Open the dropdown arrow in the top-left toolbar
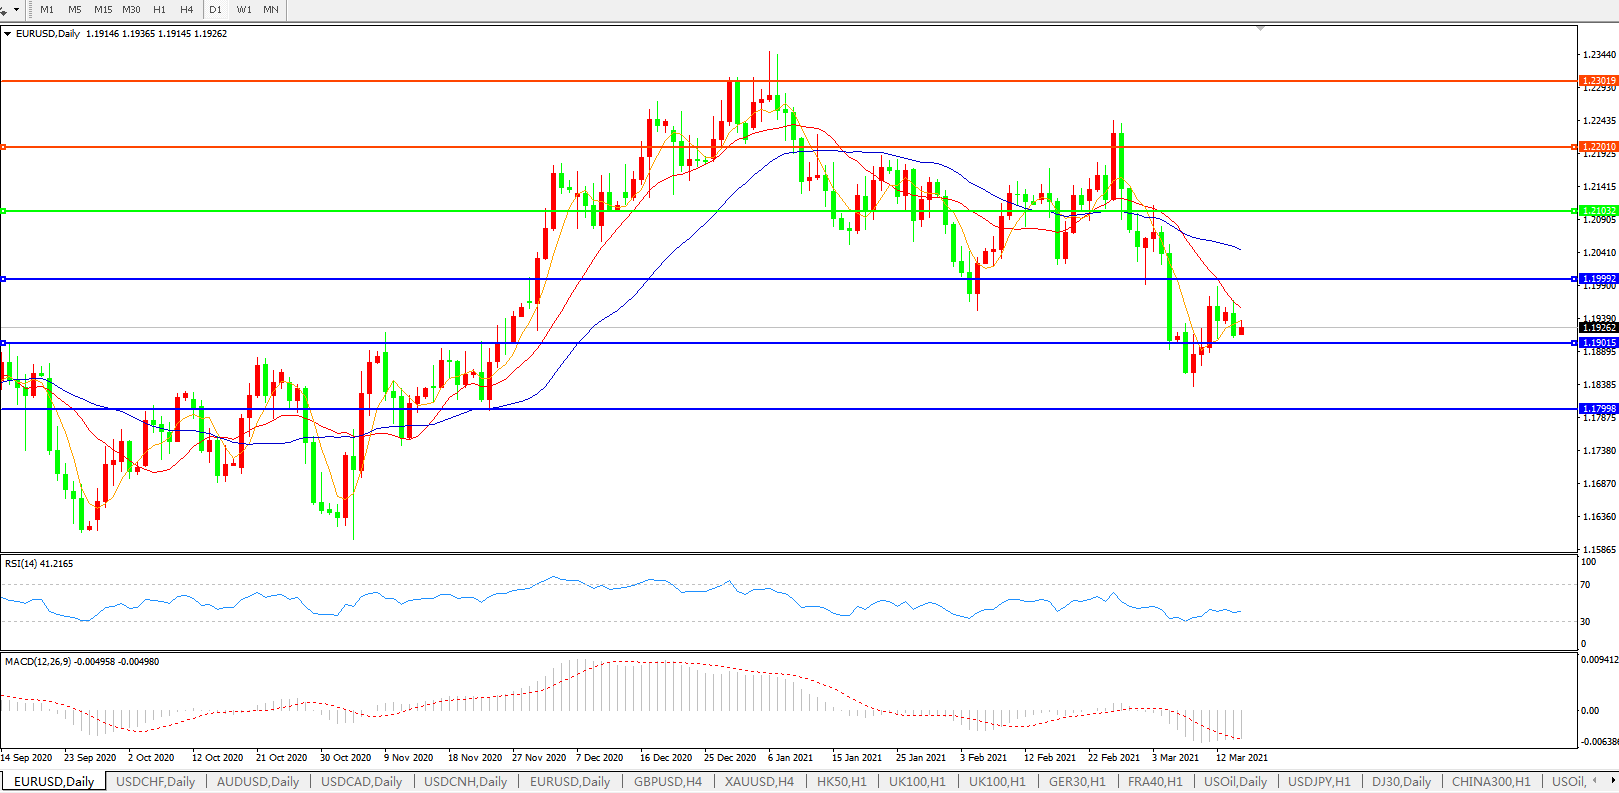 coord(16,10)
